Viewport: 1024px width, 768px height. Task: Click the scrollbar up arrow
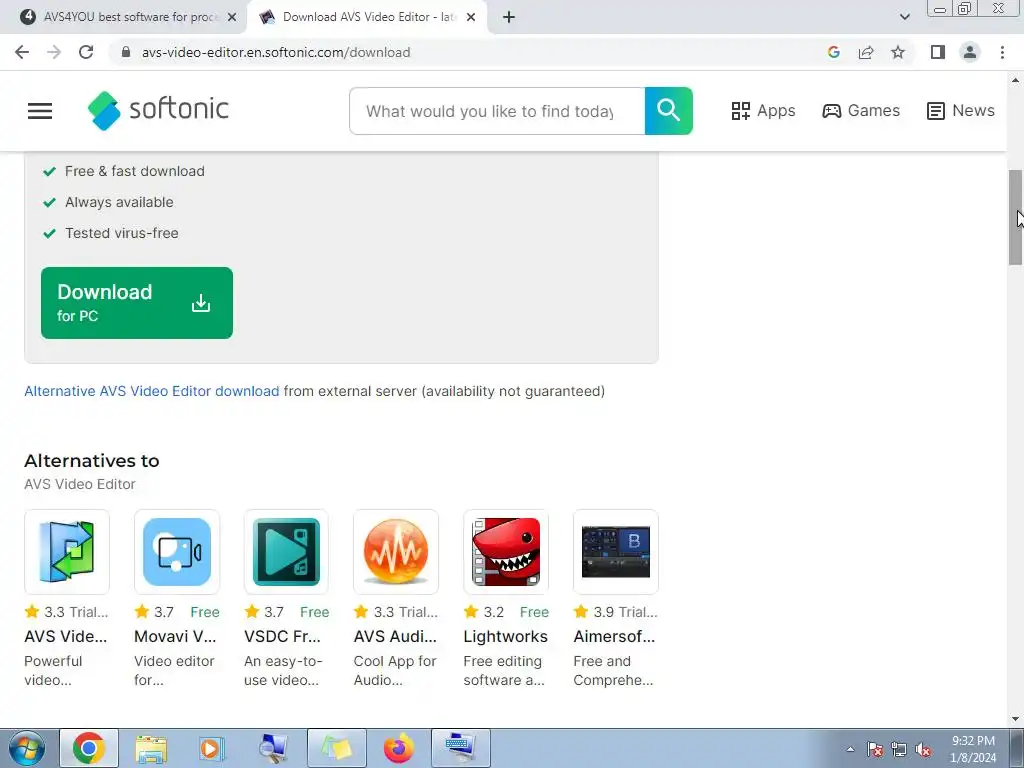pyautogui.click(x=1015, y=80)
